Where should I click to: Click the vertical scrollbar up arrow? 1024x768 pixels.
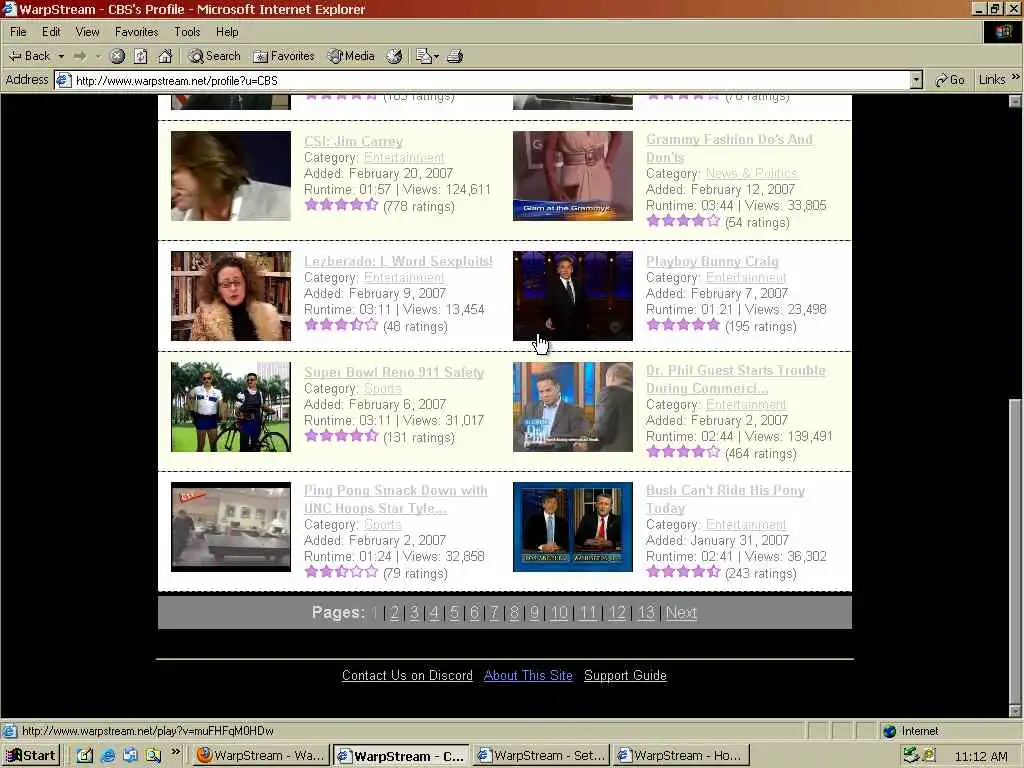click(1015, 101)
